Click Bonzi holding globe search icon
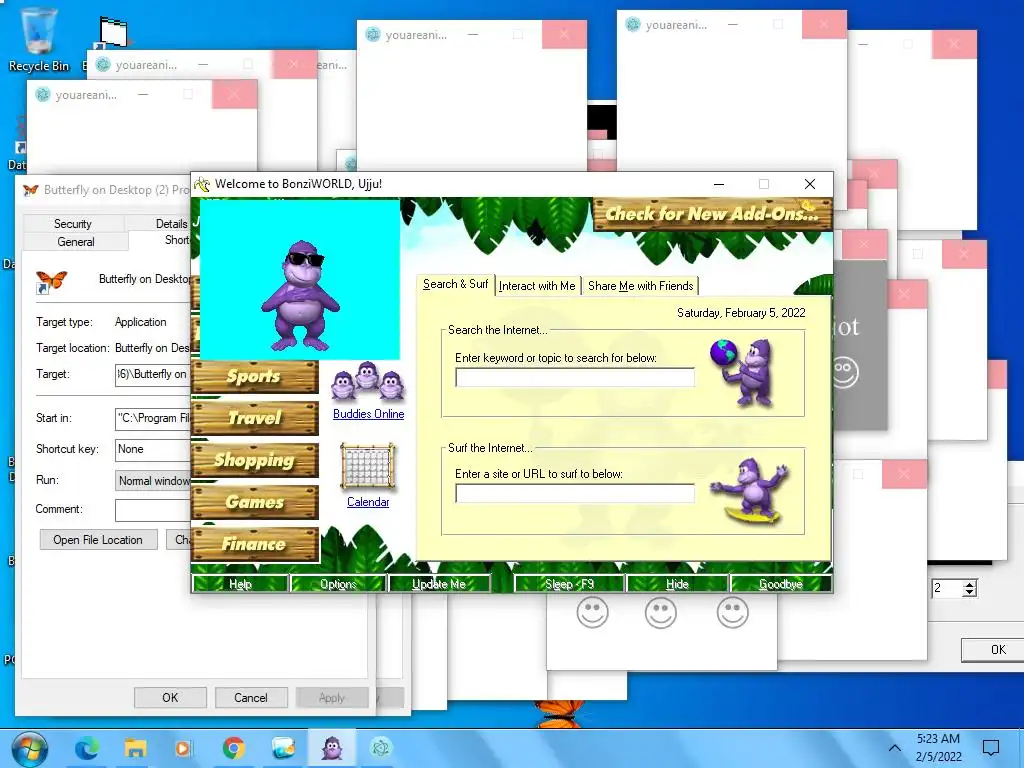The image size is (1024, 768). [743, 372]
